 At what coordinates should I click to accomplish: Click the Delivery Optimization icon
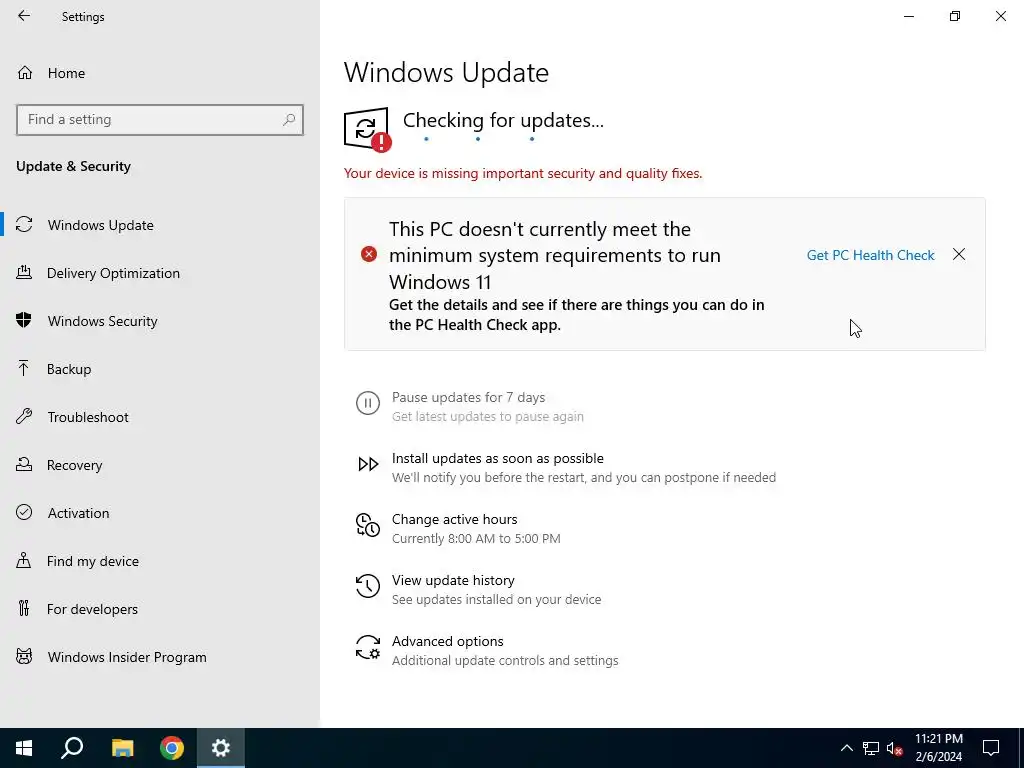[x=24, y=272]
